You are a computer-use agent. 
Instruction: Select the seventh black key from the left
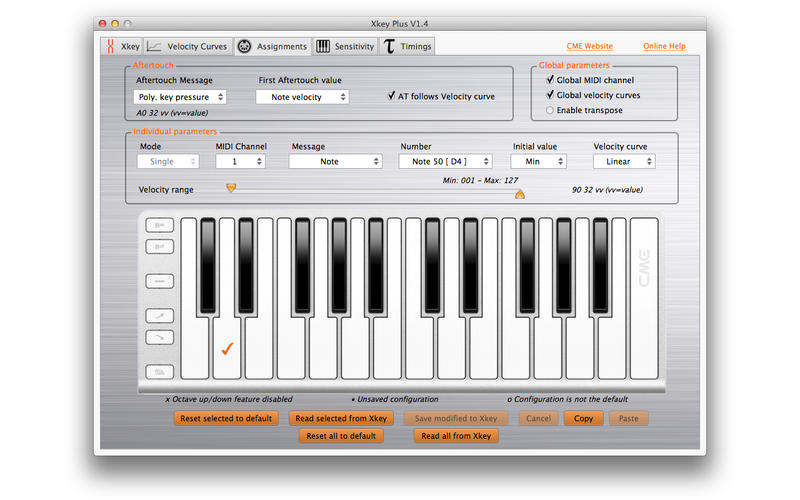(470, 265)
